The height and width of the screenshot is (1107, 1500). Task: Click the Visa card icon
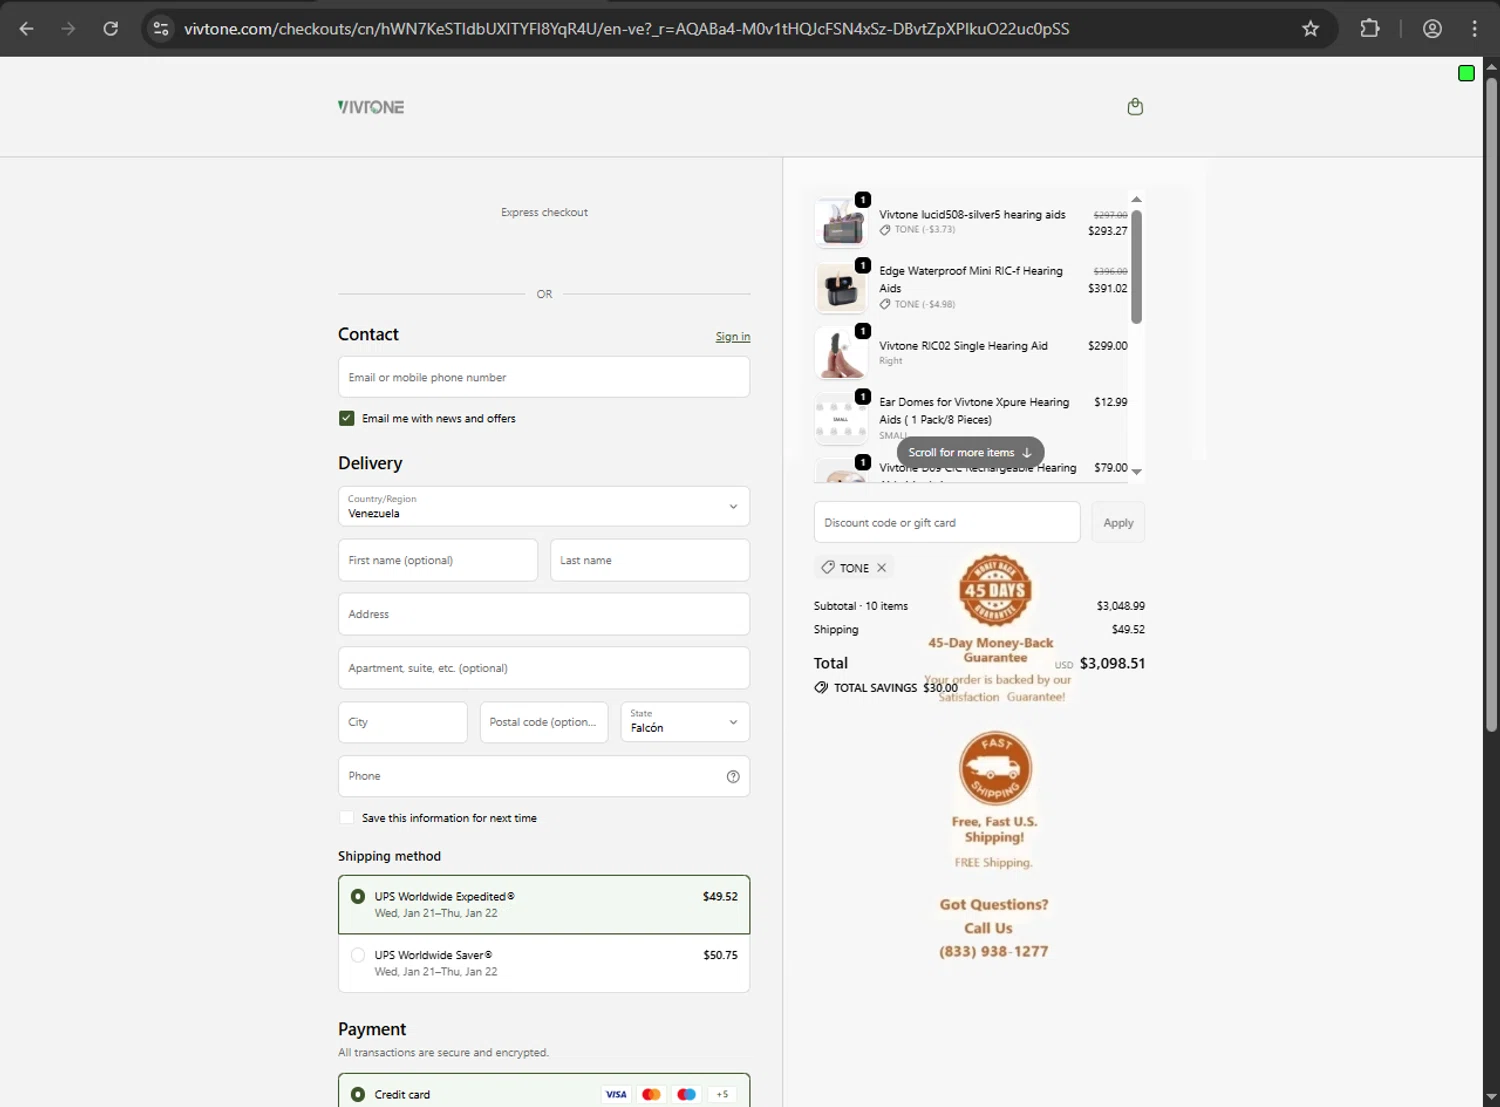pos(616,1095)
